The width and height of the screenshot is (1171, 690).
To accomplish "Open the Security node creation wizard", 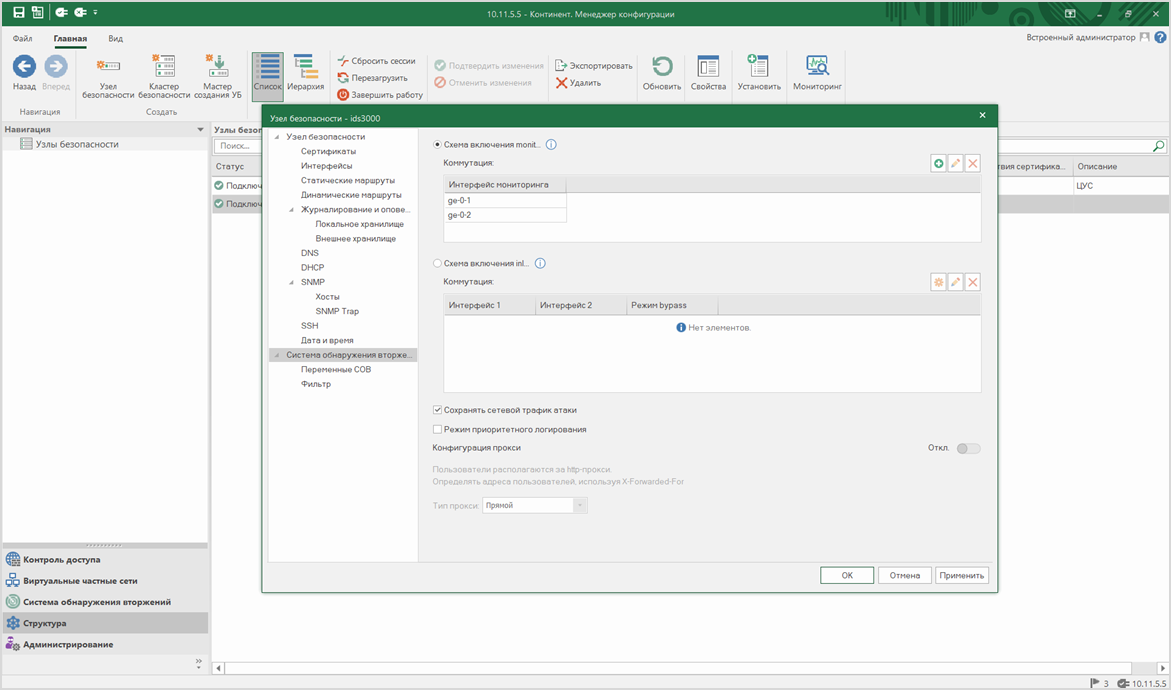I will click(x=217, y=76).
